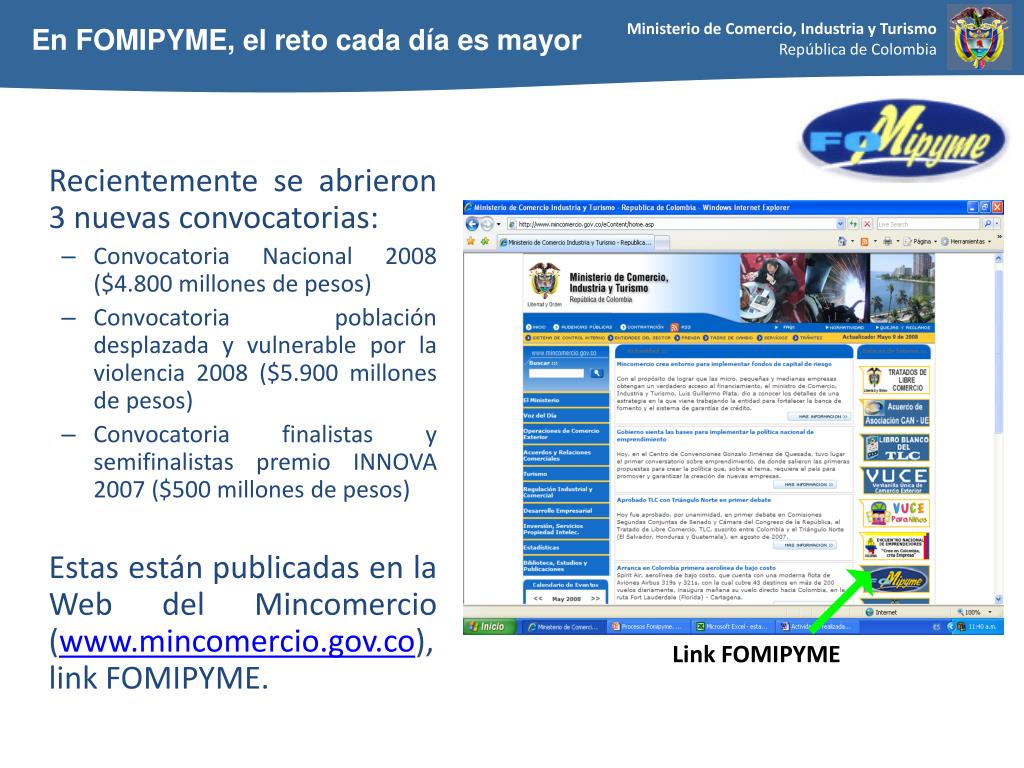
Task: Click the blue magnifier search button on the webpage
Action: tap(596, 374)
